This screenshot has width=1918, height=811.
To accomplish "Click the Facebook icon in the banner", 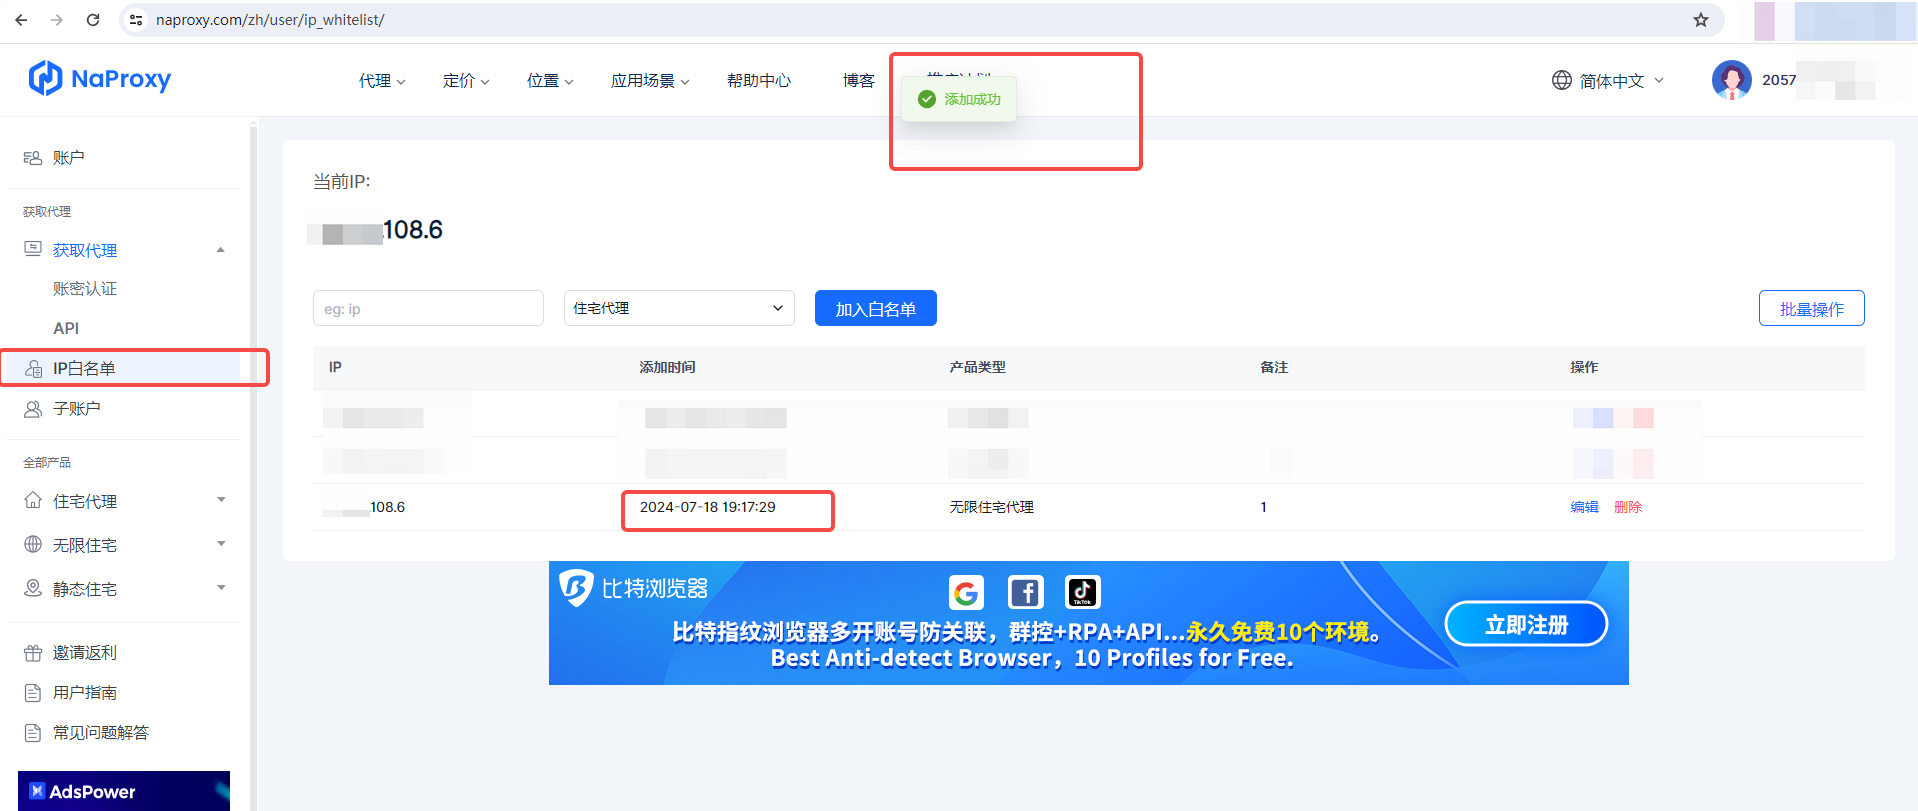I will 1025,593.
